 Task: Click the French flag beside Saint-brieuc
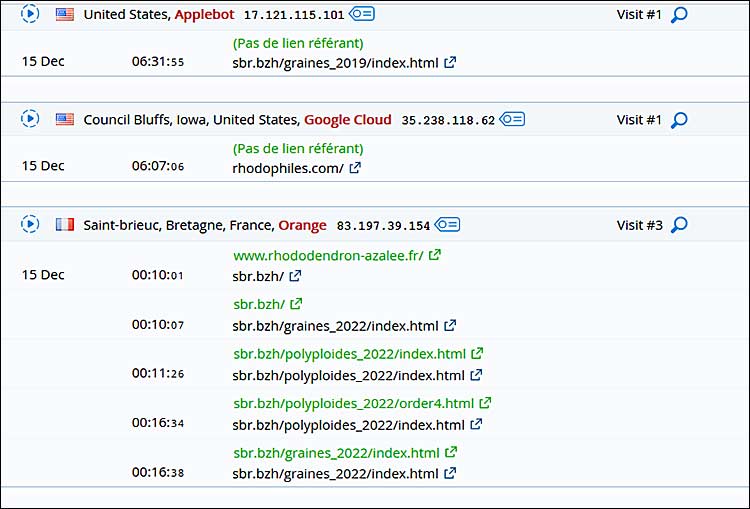coord(65,225)
